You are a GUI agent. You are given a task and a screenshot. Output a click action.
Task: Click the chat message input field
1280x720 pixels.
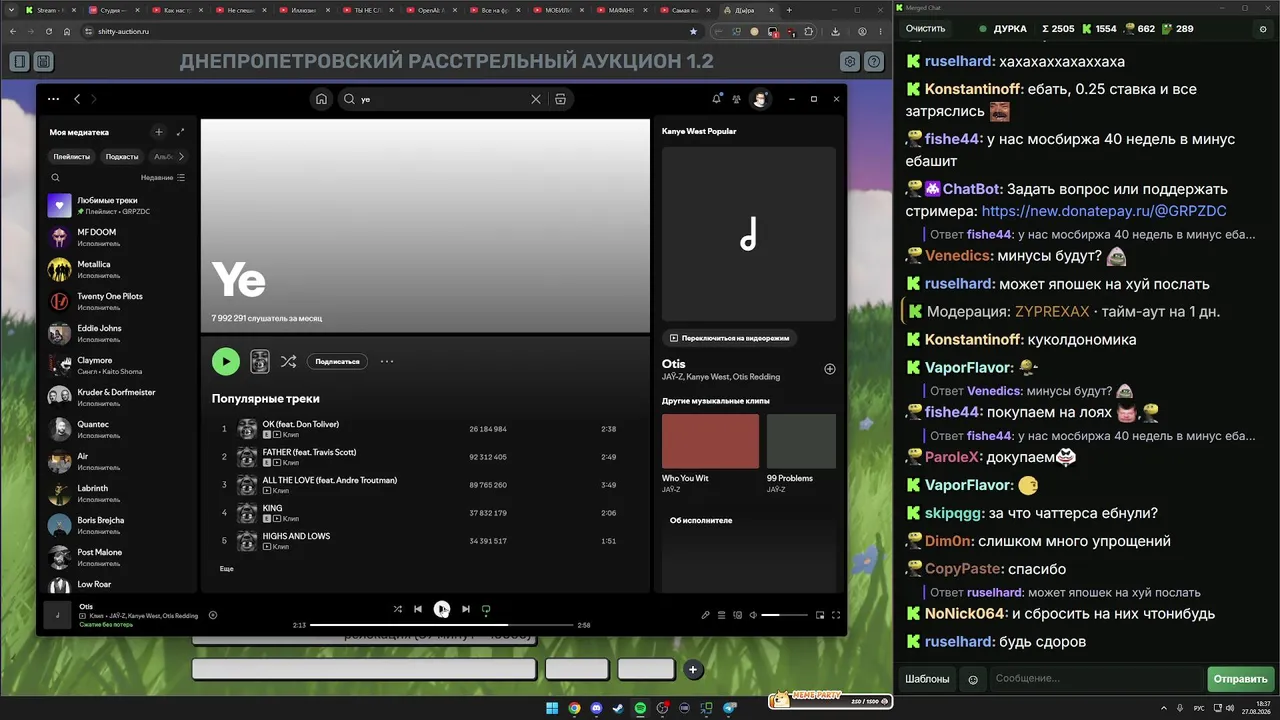[1095, 679]
